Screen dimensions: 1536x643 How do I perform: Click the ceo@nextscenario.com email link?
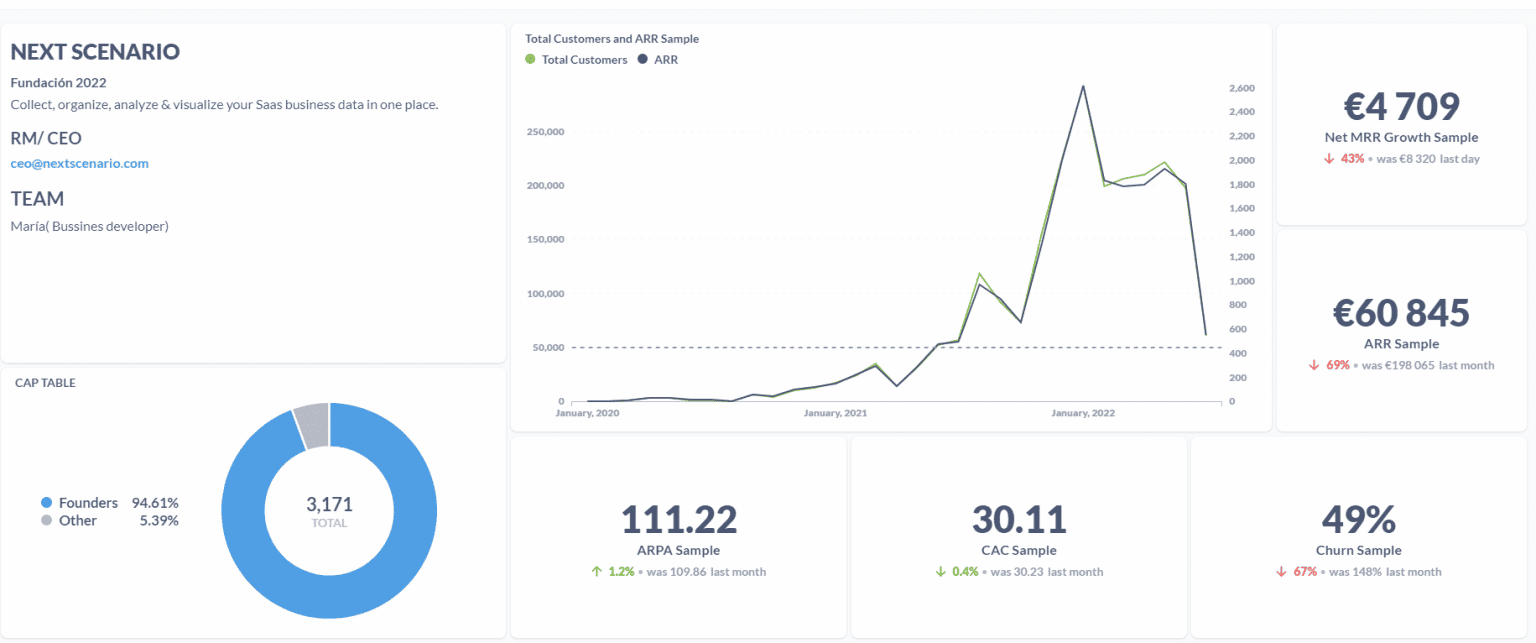pyautogui.click(x=79, y=163)
